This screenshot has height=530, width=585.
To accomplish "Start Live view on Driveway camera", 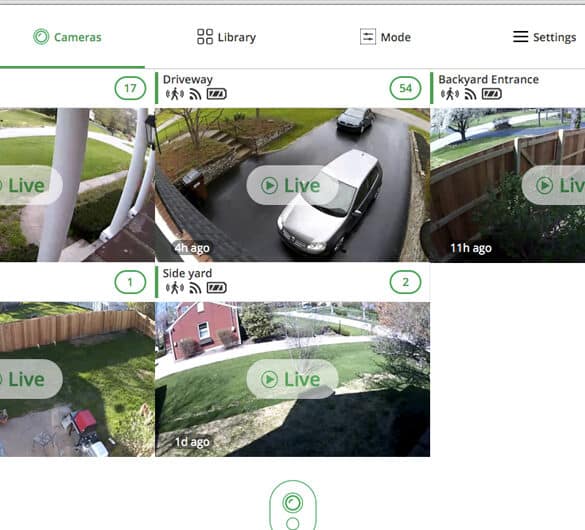I will coord(292,185).
